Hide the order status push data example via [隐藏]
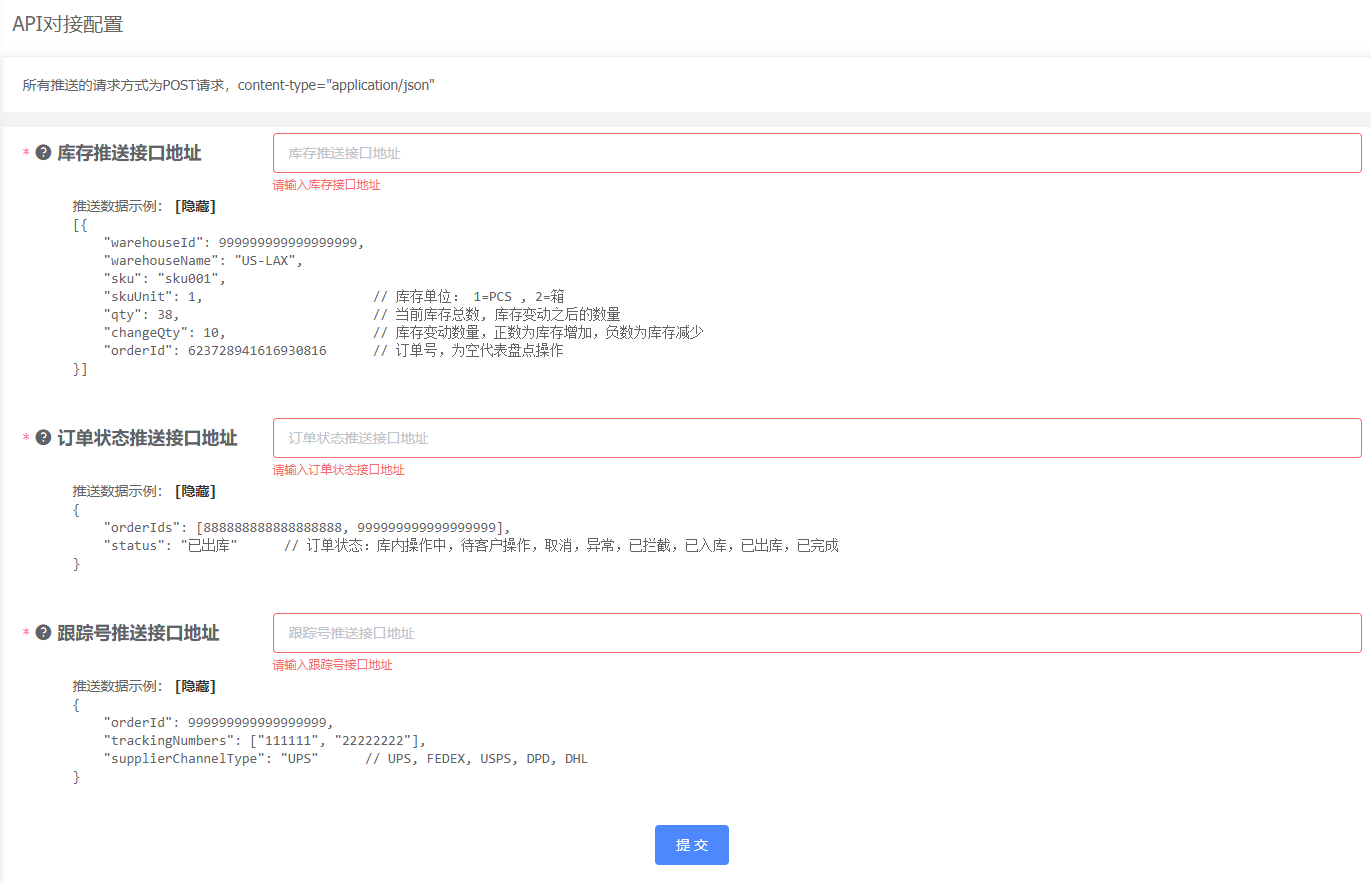The height and width of the screenshot is (883, 1371). pos(195,492)
